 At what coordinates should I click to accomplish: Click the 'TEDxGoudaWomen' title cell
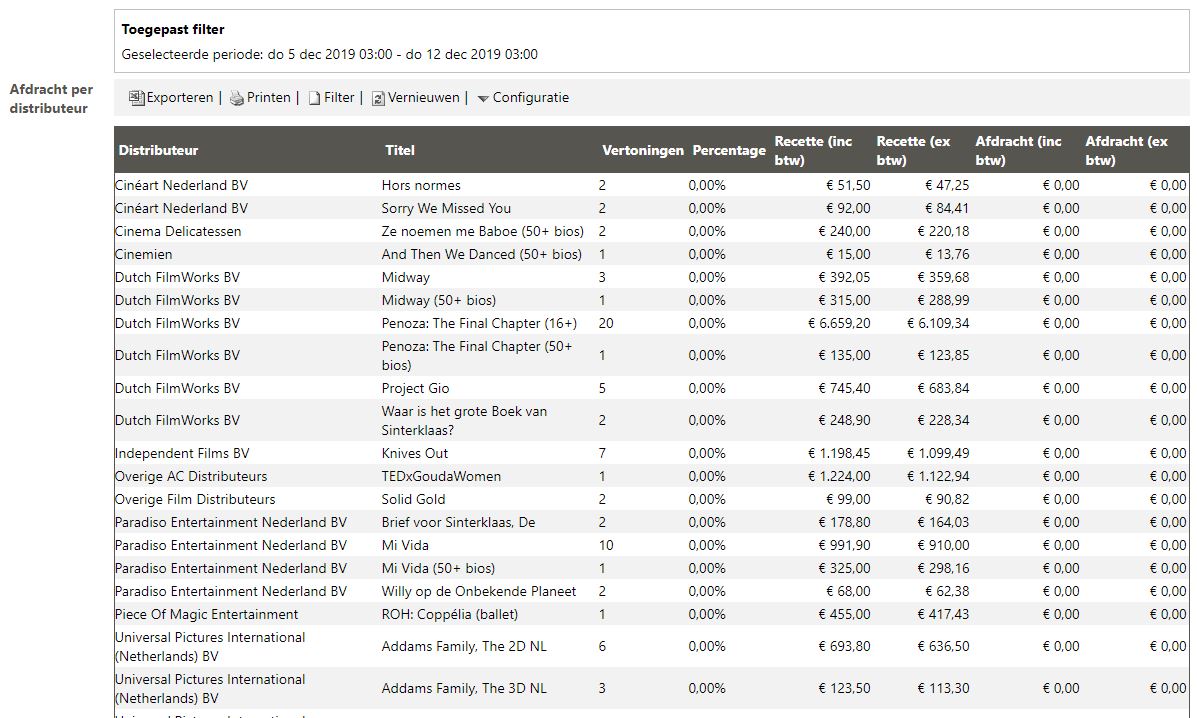click(x=441, y=476)
